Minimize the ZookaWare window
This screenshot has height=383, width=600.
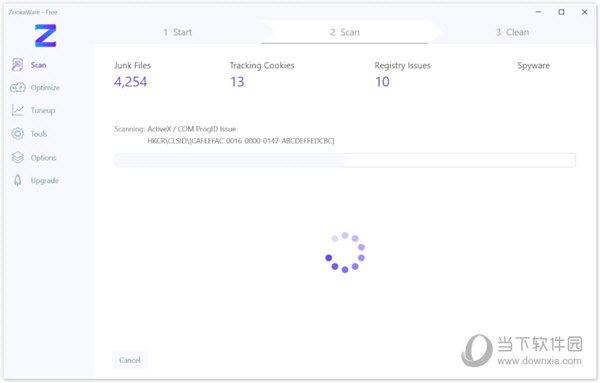coord(538,12)
